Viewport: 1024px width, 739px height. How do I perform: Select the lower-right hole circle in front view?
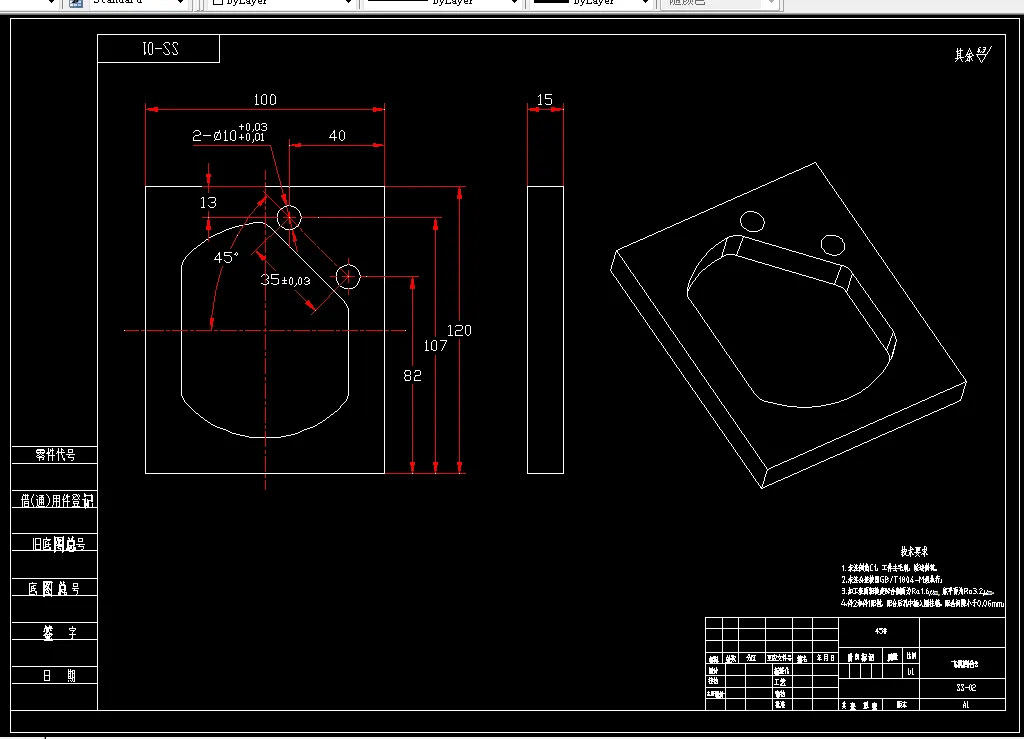point(348,277)
